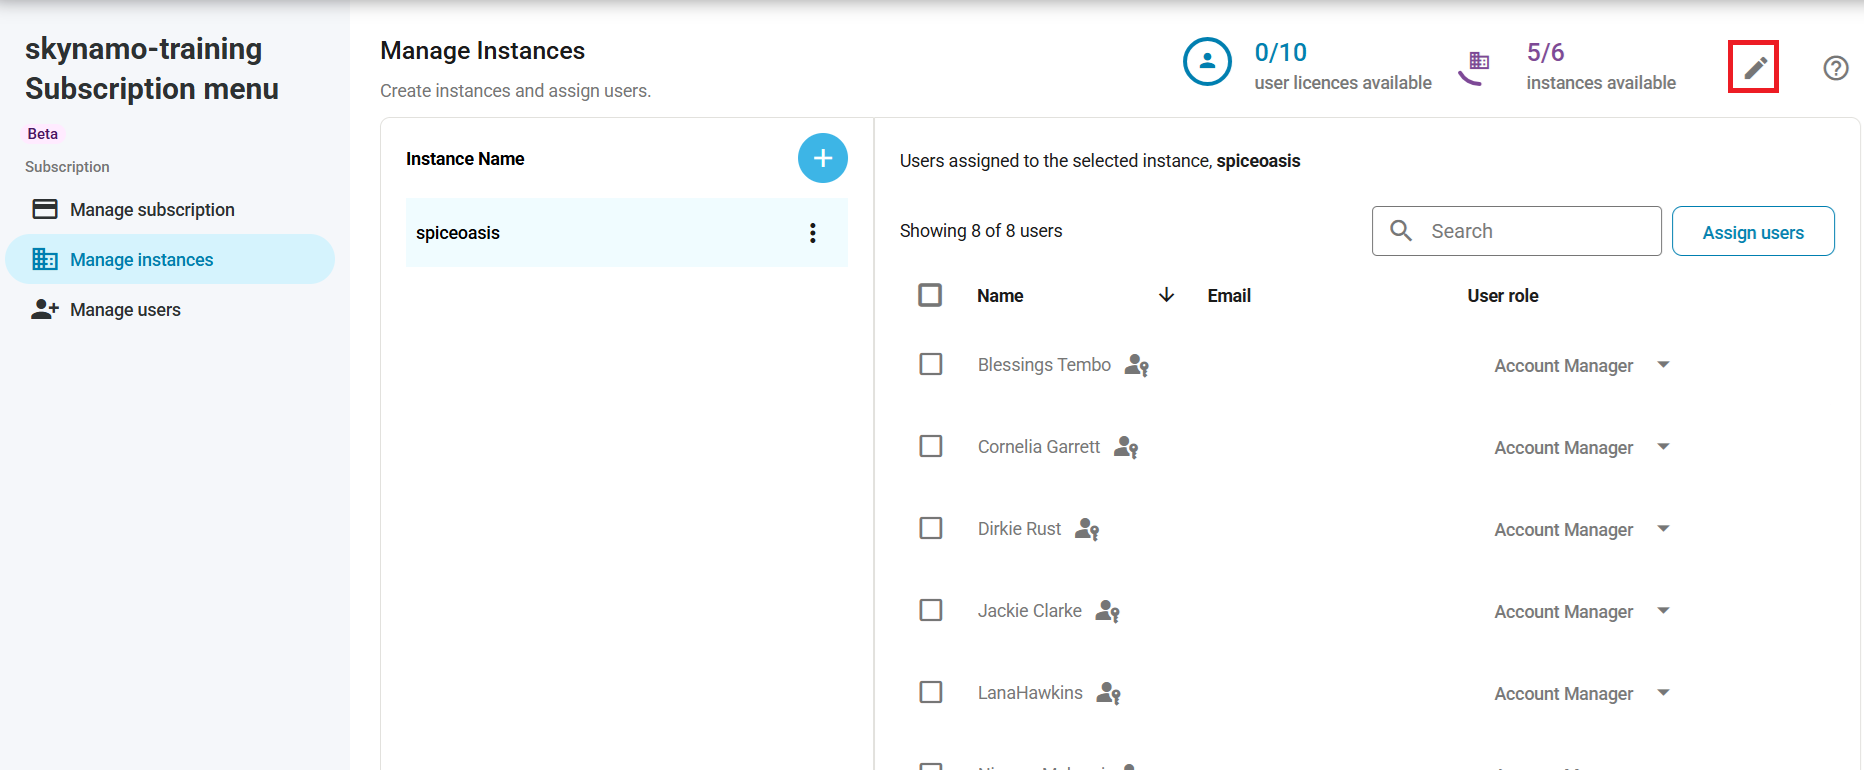
Task: Check the box for Cornelia Garrett
Action: point(930,446)
